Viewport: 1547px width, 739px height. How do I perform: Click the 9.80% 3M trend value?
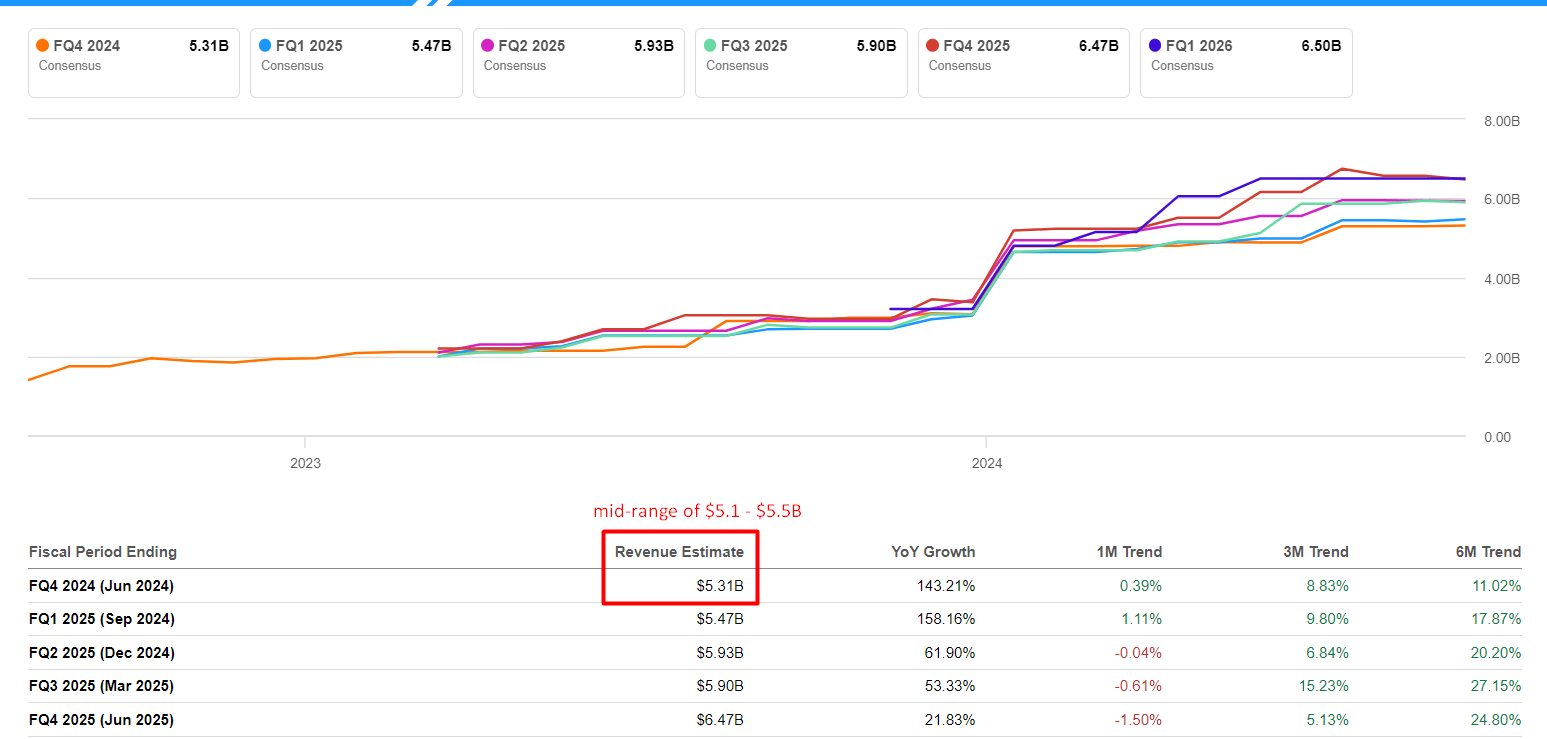[x=1328, y=619]
